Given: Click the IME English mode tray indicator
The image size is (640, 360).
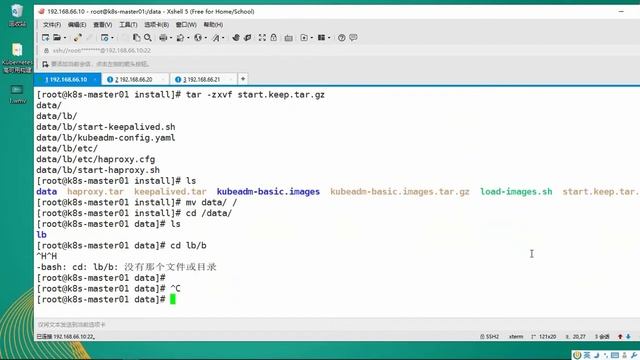Looking at the screenshot, I should click(x=587, y=355).
